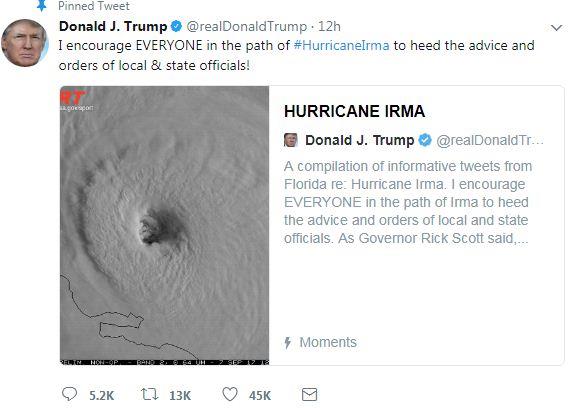Open the #HurricaneIrma hashtag link
This screenshot has width=572, height=408.
(341, 46)
